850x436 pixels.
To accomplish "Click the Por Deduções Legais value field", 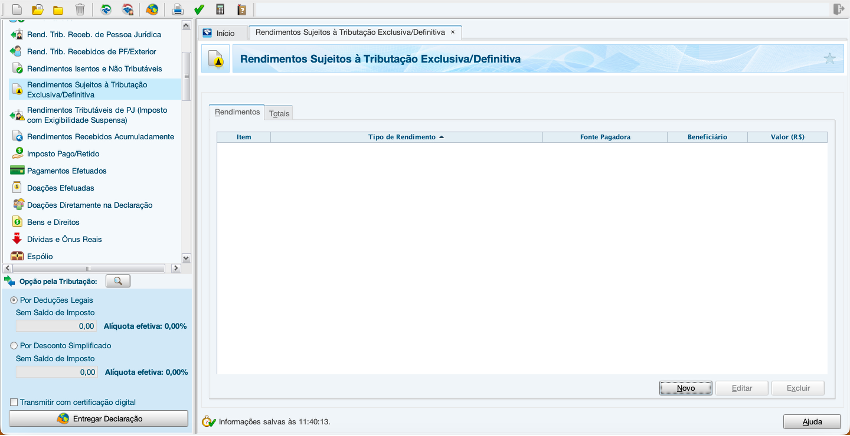I will 56,326.
